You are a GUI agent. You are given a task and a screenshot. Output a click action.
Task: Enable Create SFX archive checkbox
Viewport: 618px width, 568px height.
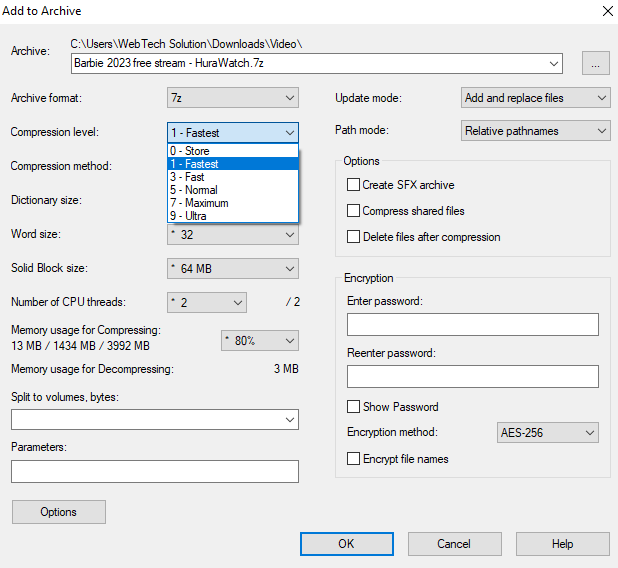point(353,184)
